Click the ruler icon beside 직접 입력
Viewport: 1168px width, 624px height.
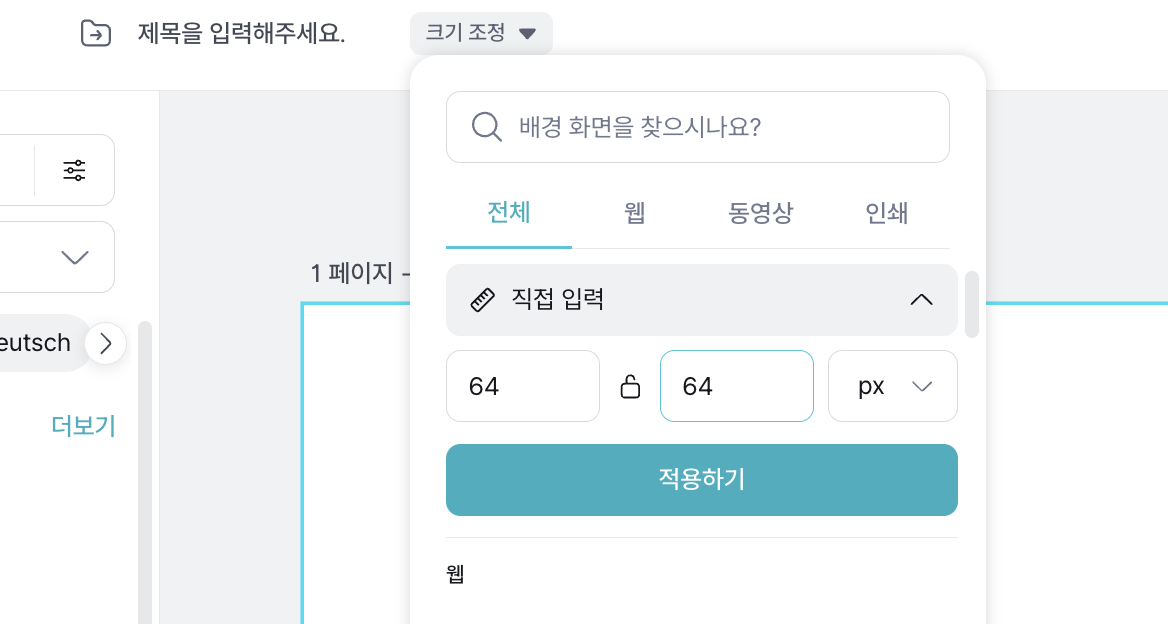(x=482, y=299)
